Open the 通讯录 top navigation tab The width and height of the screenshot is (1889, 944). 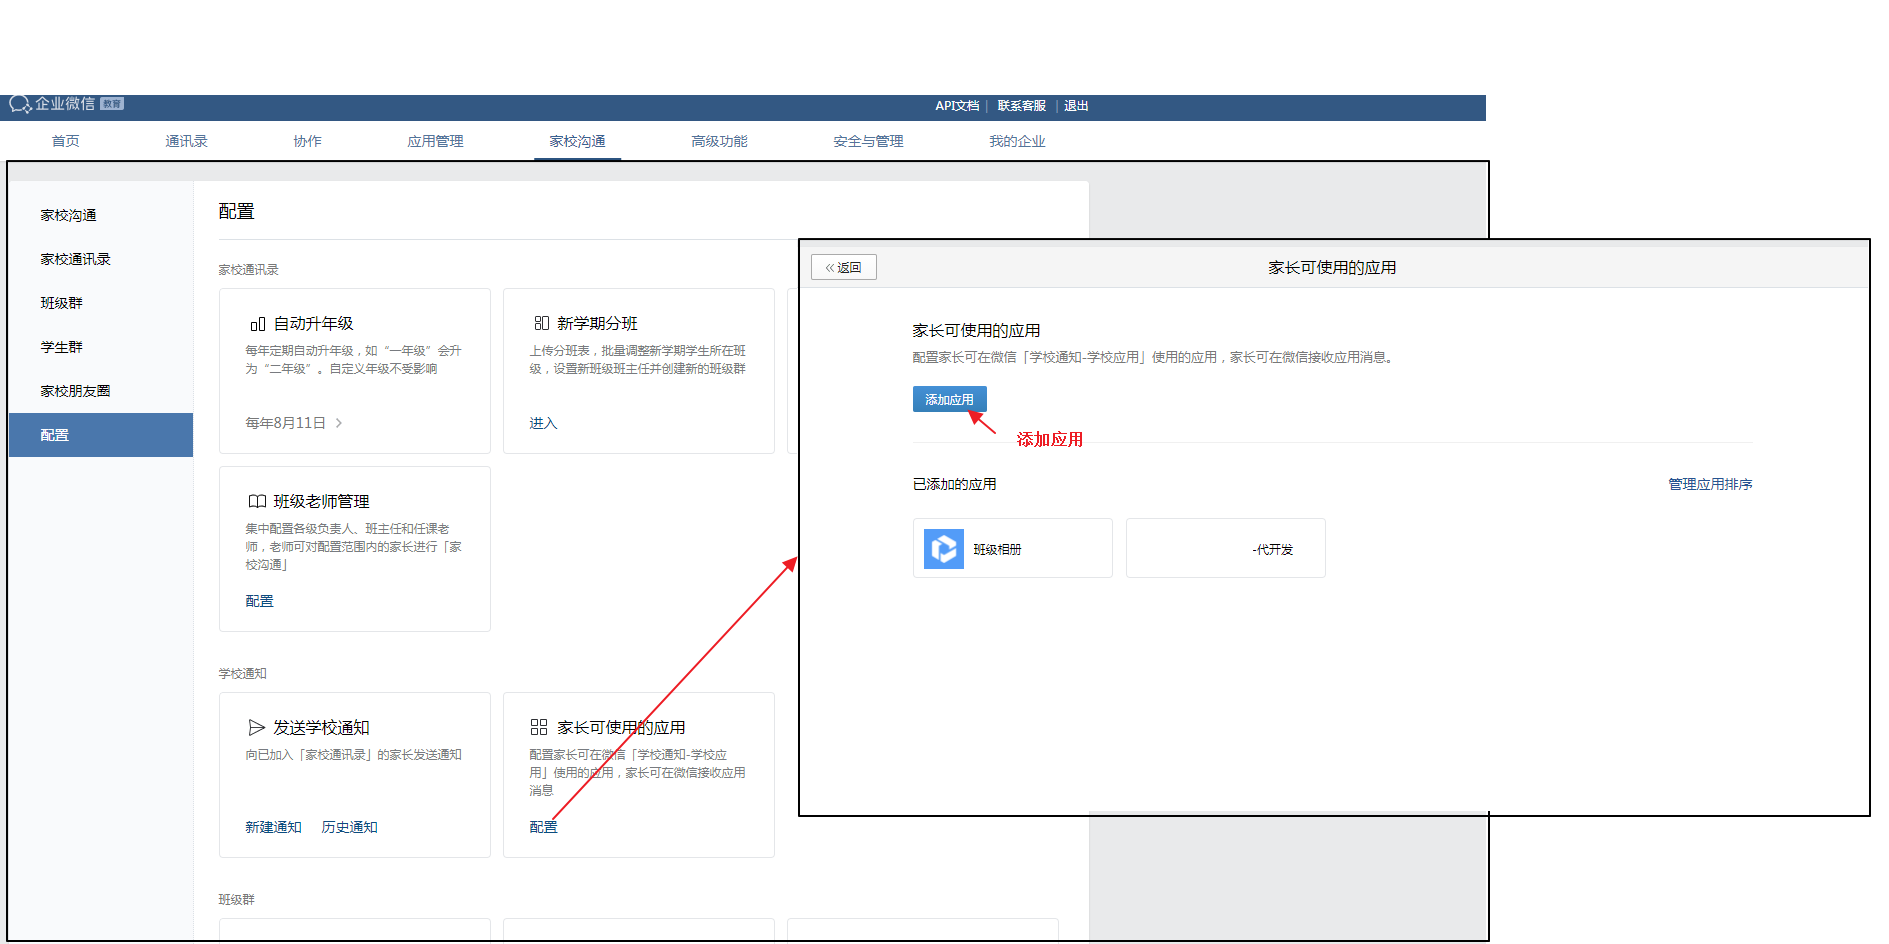click(x=186, y=141)
